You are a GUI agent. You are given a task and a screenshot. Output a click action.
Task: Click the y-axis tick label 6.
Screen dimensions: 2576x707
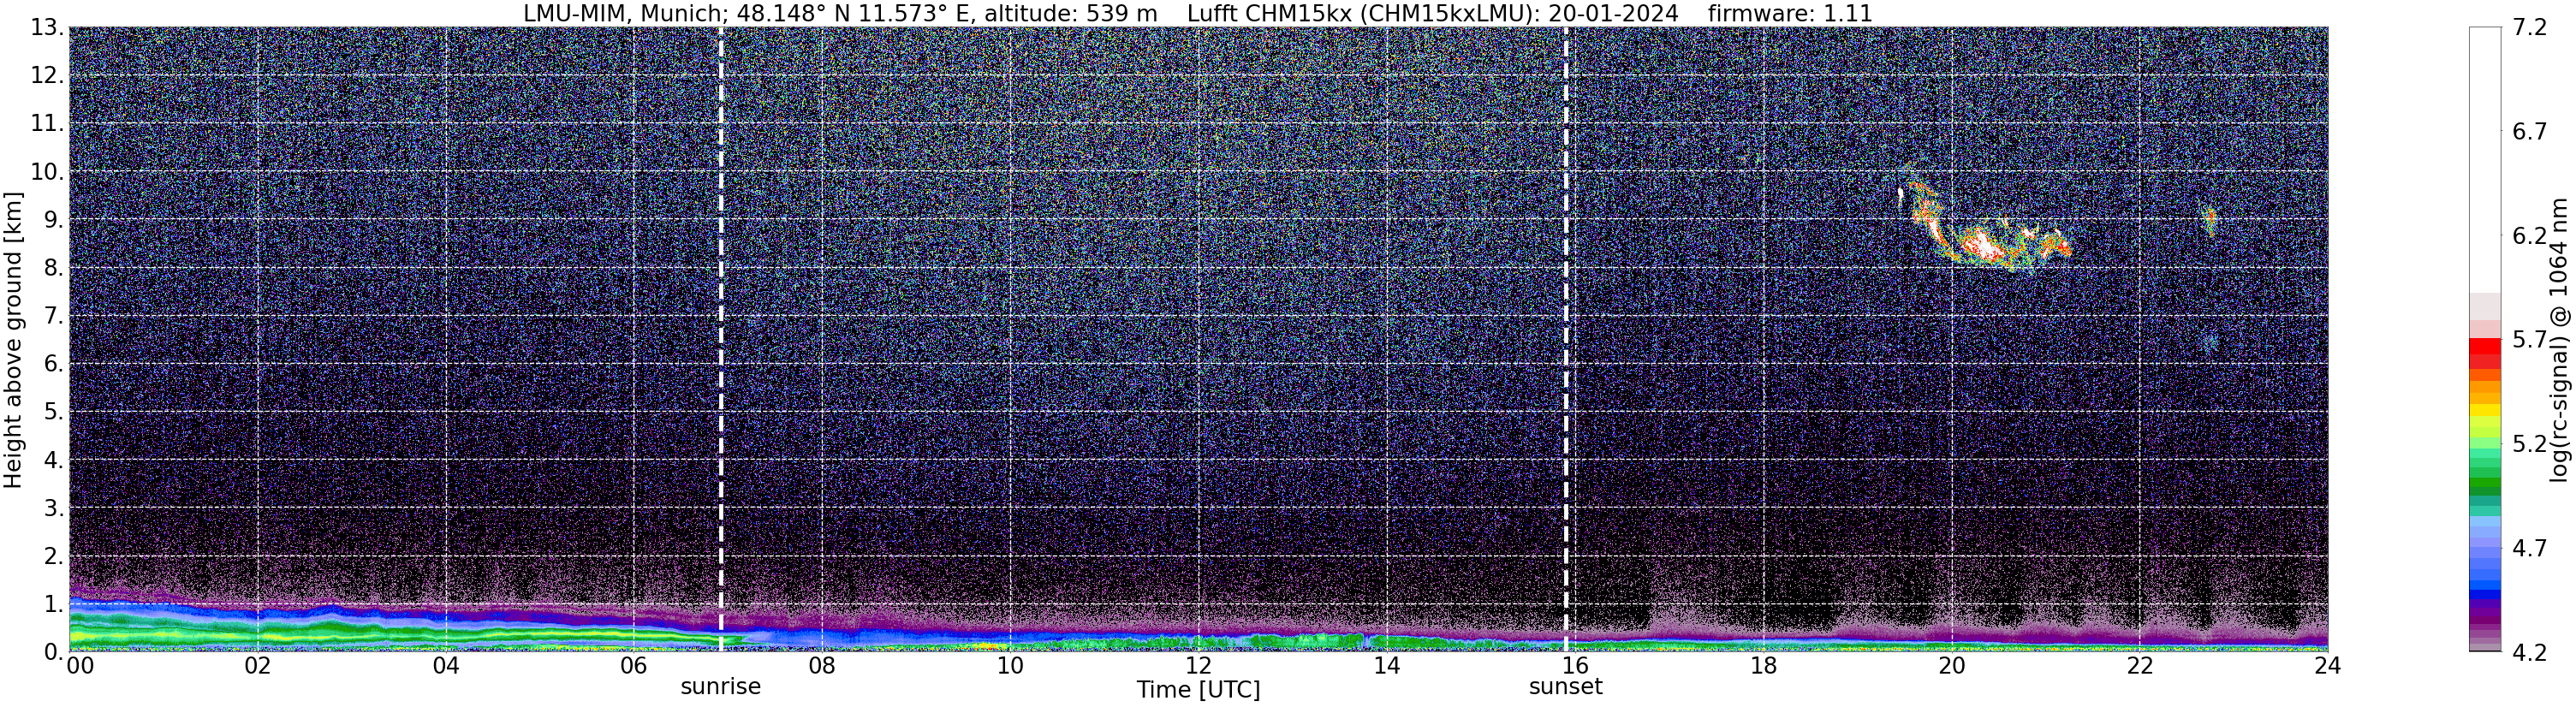point(54,363)
